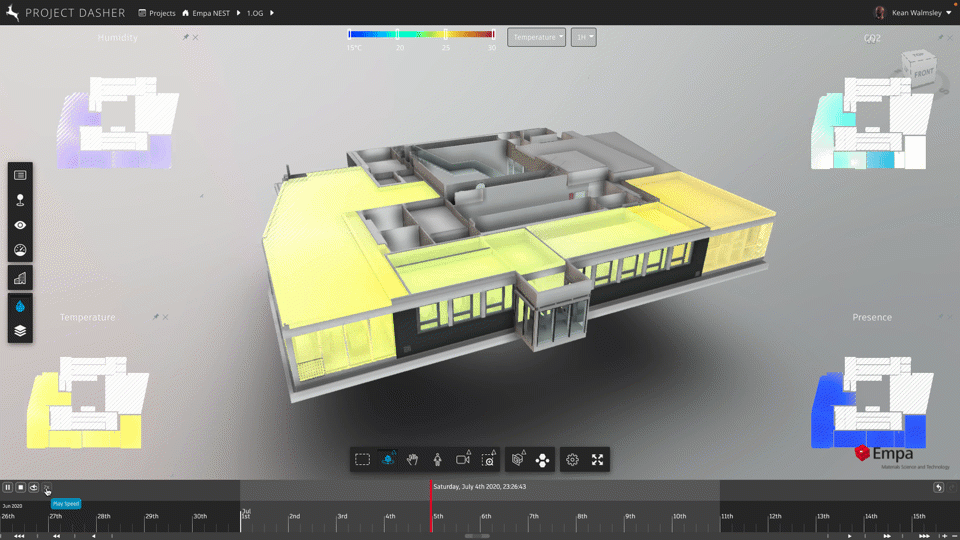Open the building levels icon

point(20,278)
